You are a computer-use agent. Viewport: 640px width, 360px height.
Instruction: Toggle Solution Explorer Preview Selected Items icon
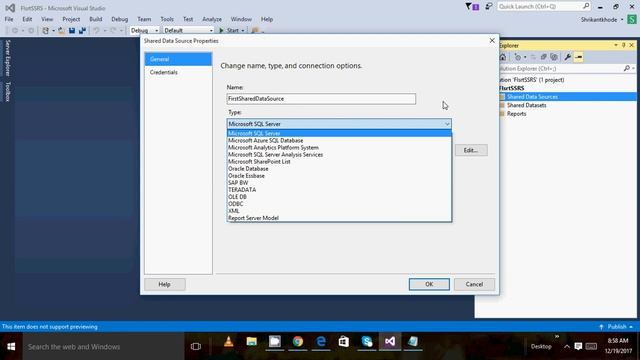coord(578,57)
